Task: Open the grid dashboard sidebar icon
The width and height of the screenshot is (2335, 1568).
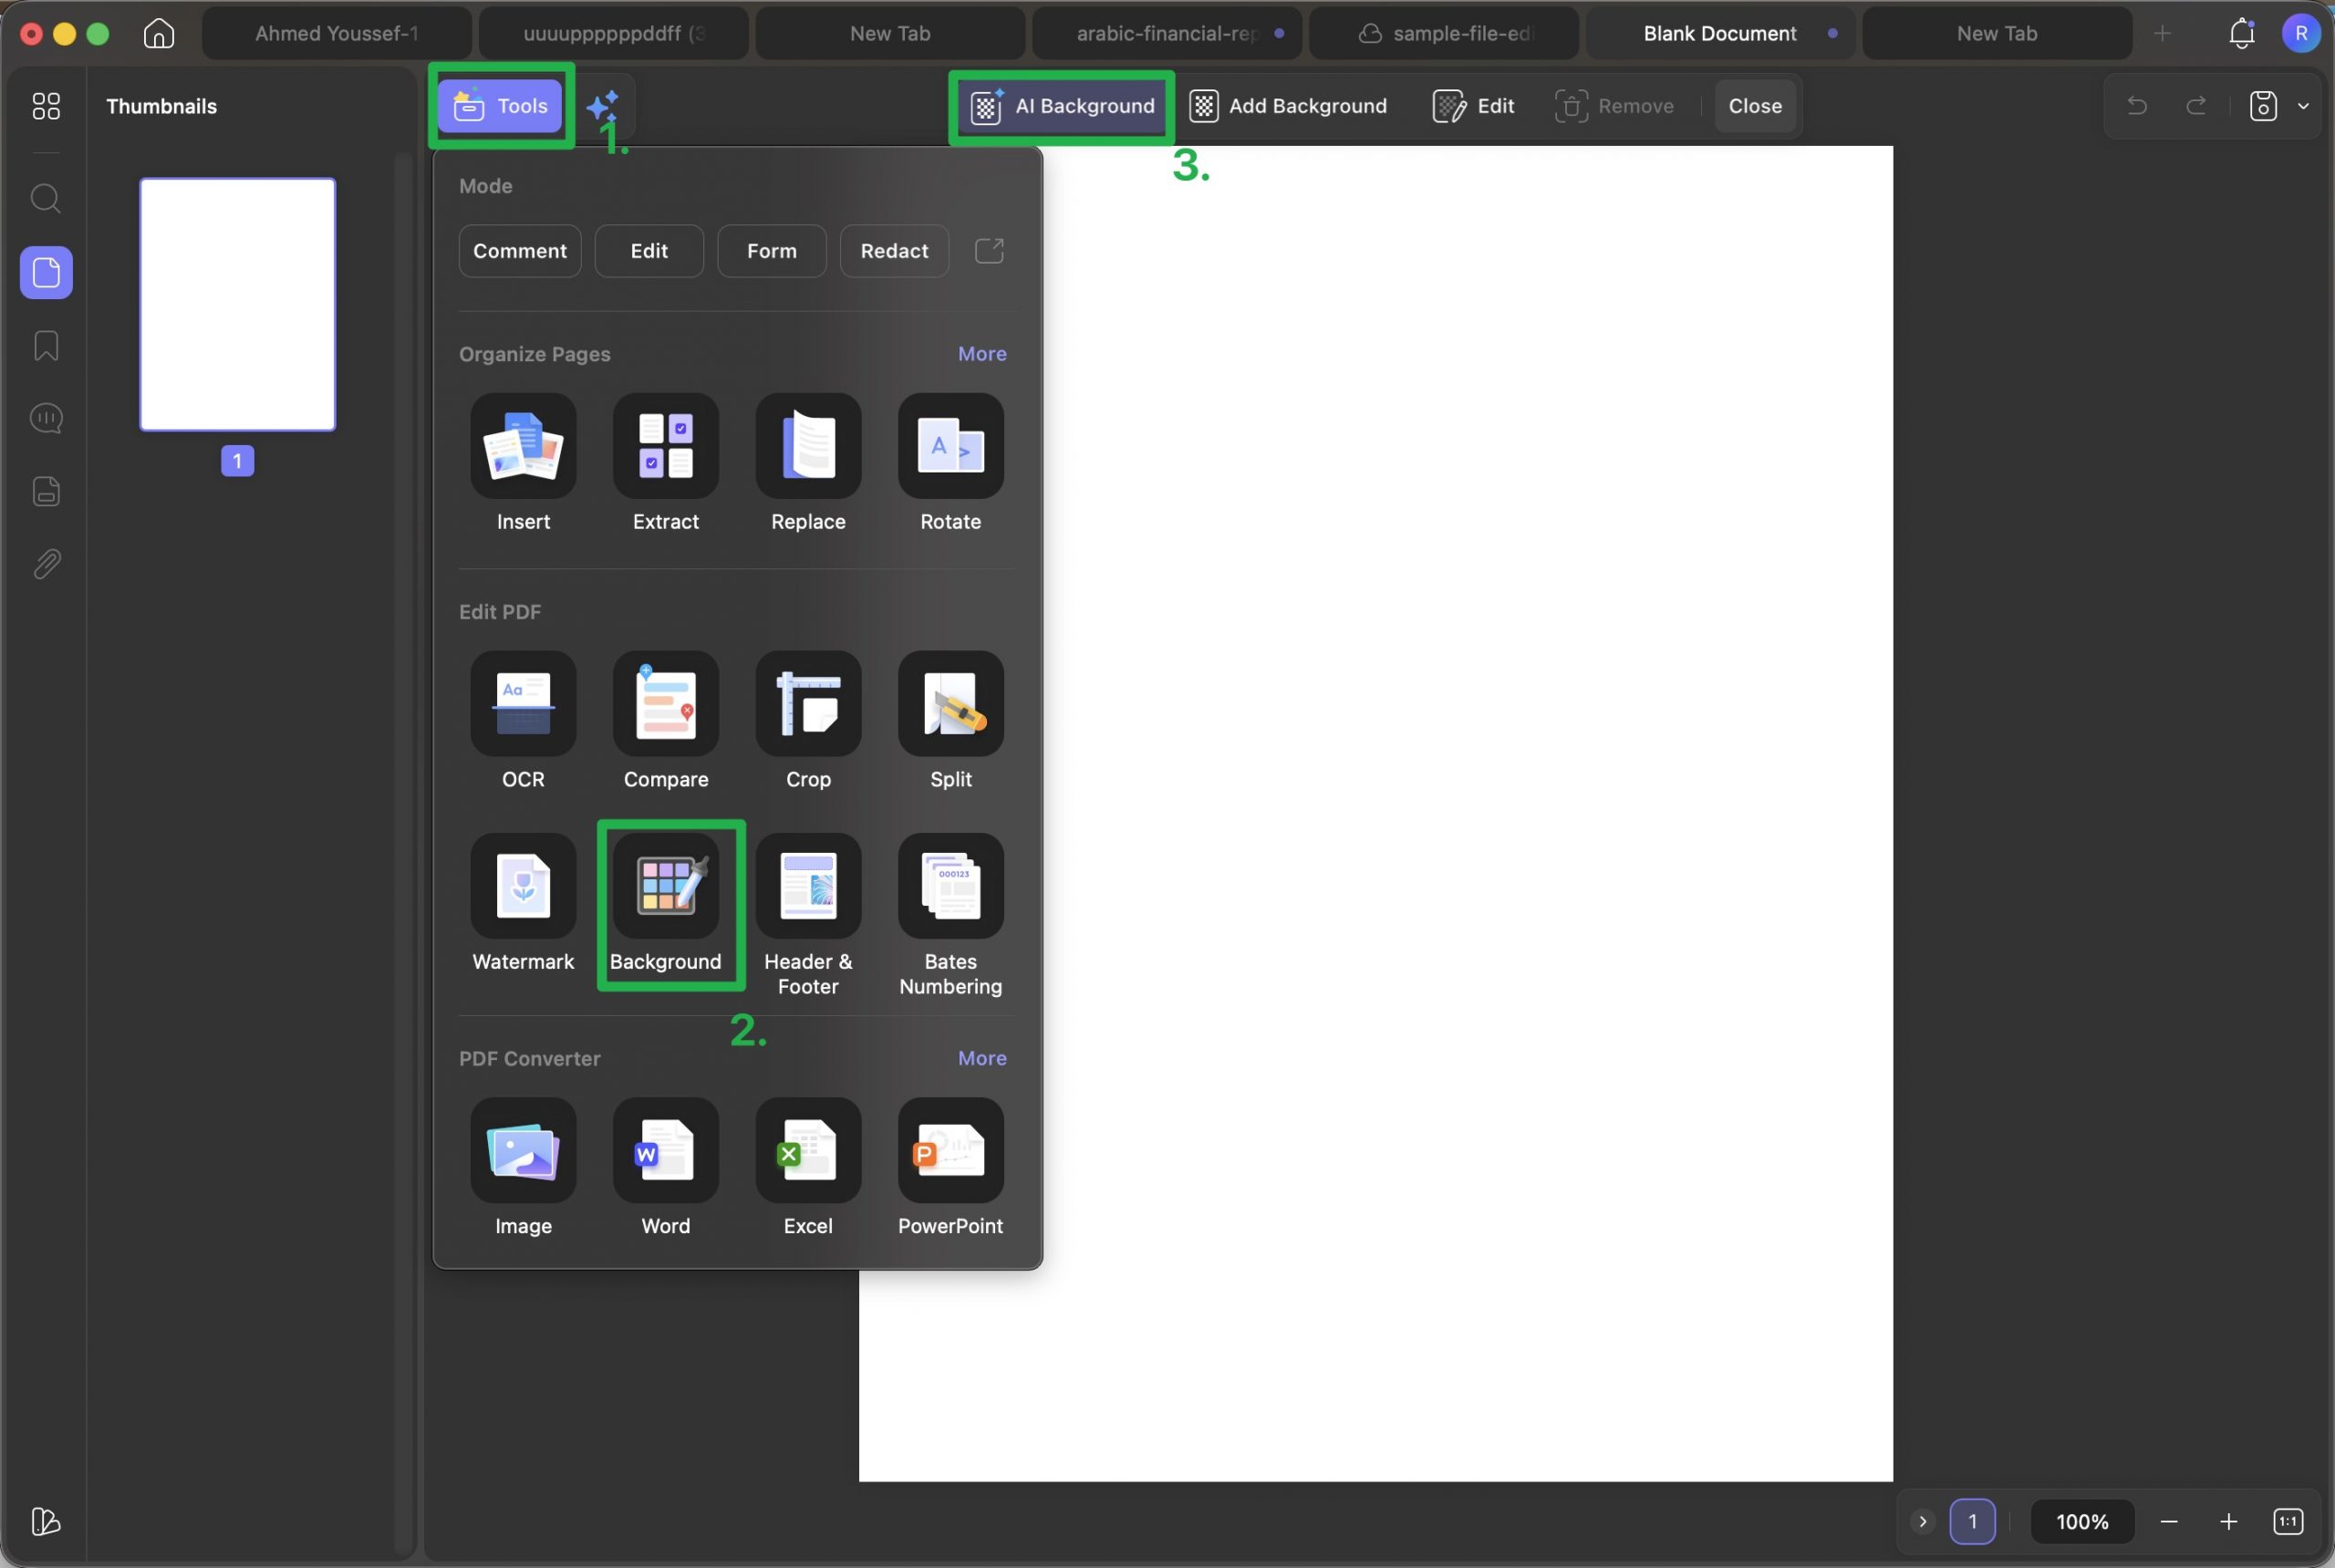Action: tap(46, 106)
